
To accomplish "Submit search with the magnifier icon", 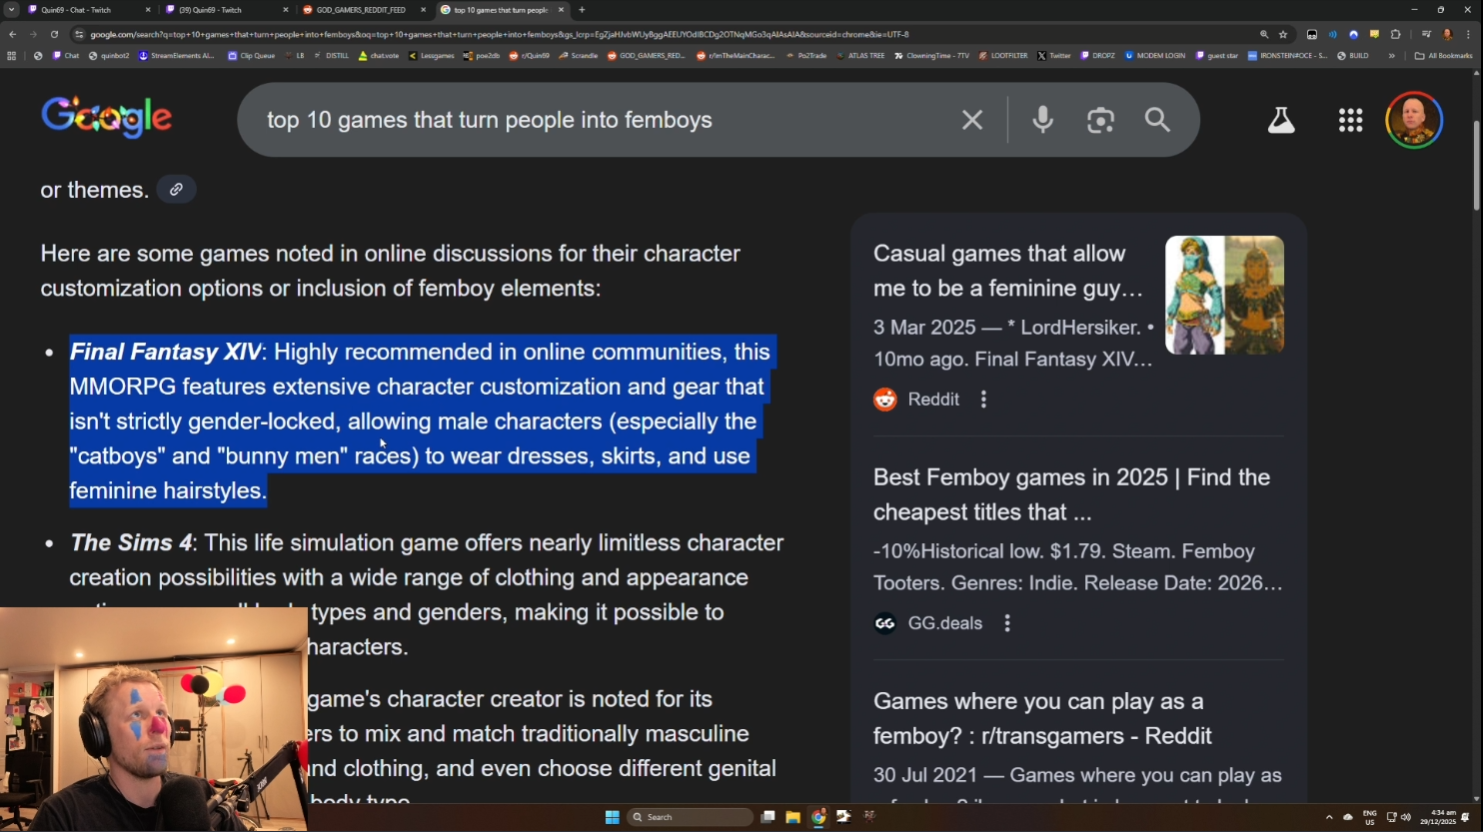I will coord(1157,120).
